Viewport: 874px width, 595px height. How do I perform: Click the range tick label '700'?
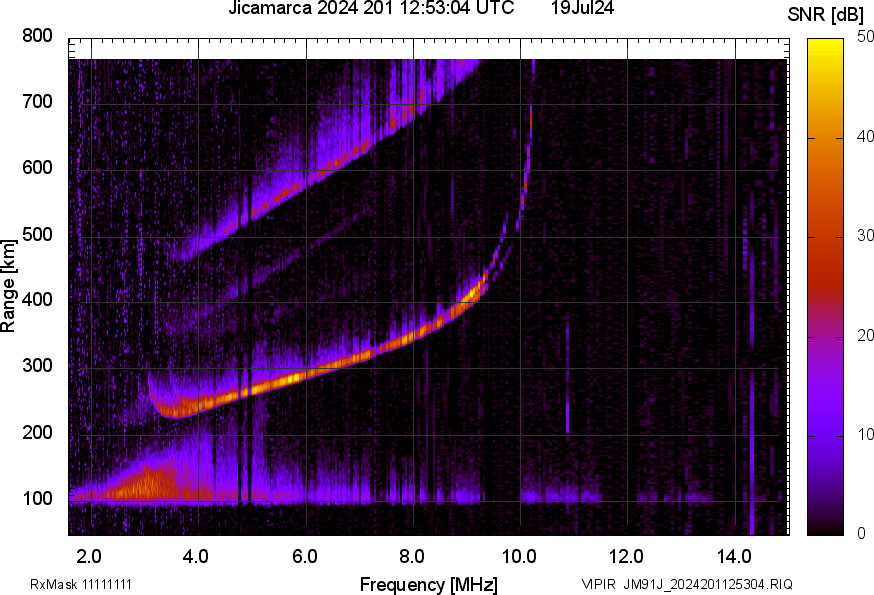click(x=37, y=101)
